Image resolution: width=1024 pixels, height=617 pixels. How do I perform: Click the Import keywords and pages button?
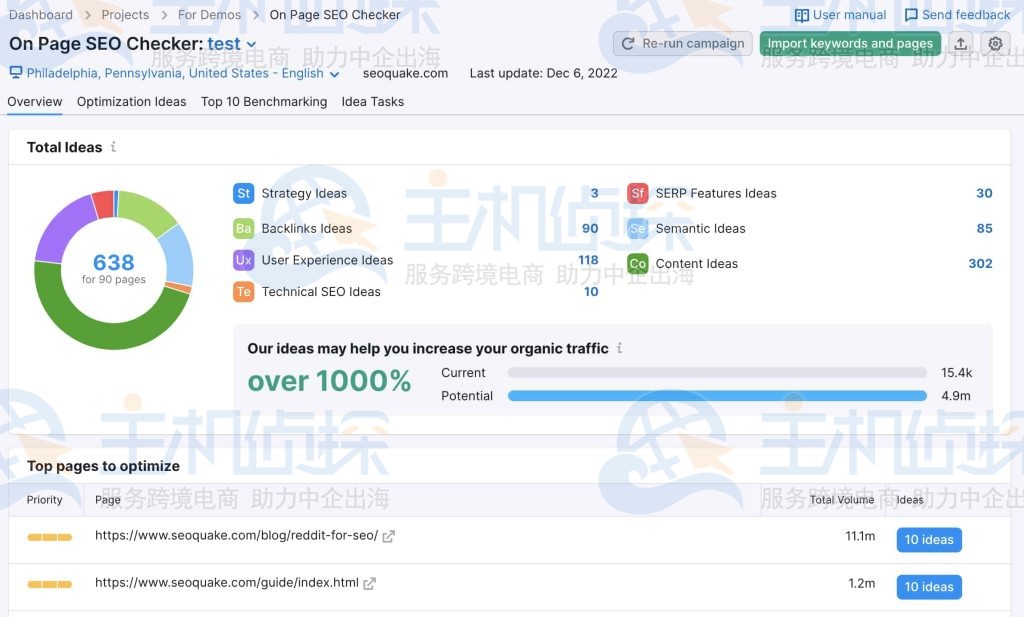(849, 43)
